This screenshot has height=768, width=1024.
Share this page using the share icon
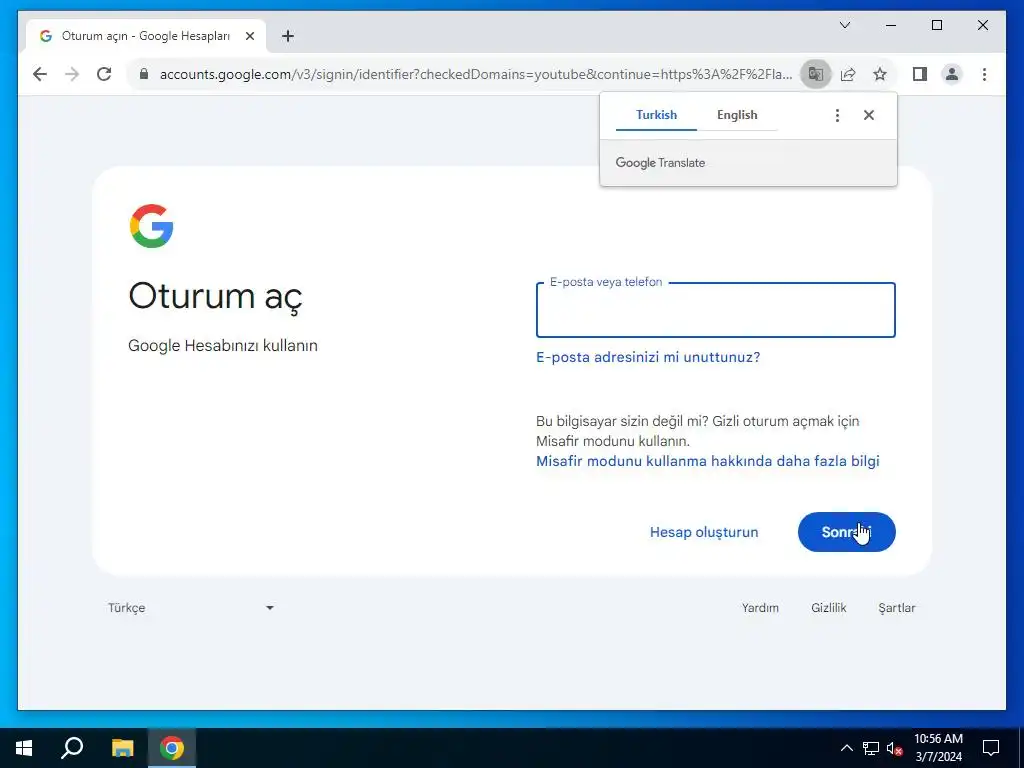click(x=848, y=74)
